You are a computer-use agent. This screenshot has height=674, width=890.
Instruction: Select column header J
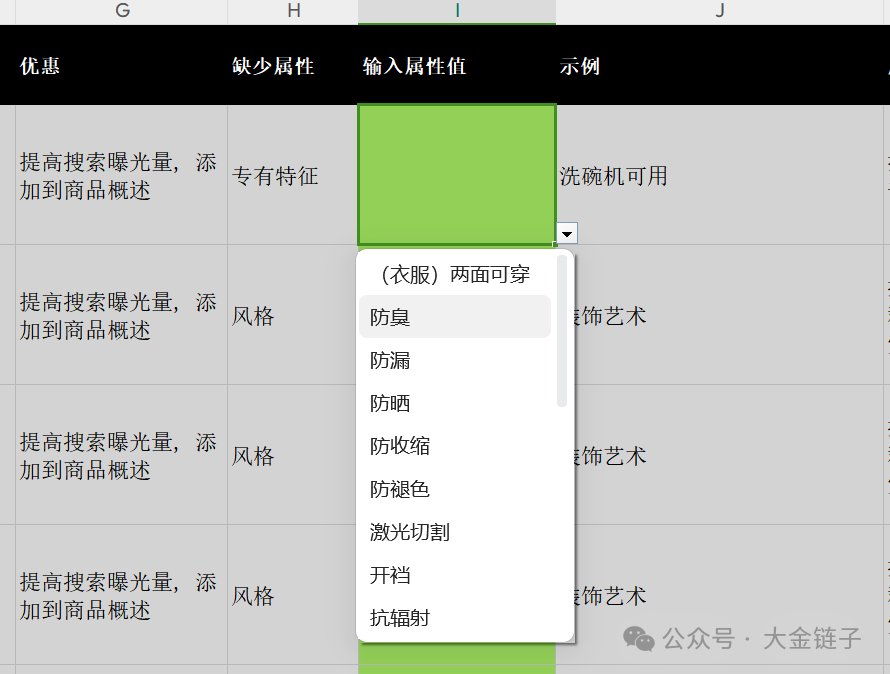click(719, 12)
